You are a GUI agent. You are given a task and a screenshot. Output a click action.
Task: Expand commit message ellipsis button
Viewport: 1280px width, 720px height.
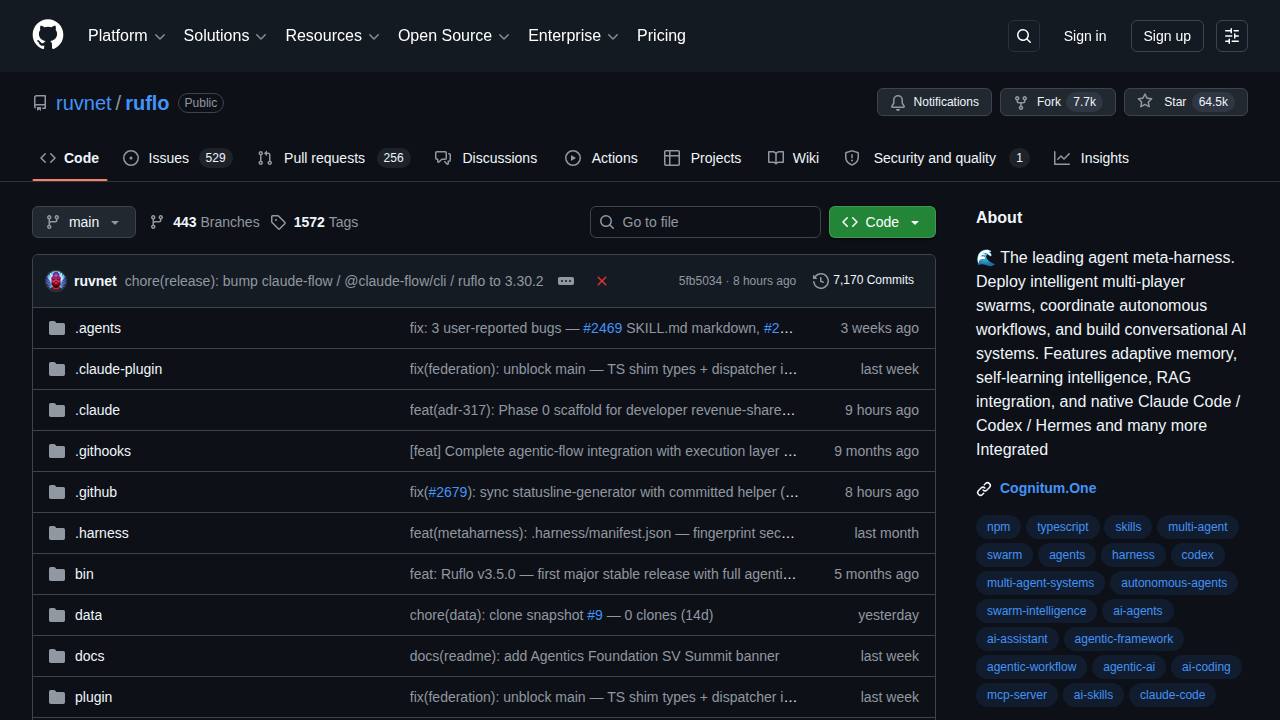tap(566, 281)
